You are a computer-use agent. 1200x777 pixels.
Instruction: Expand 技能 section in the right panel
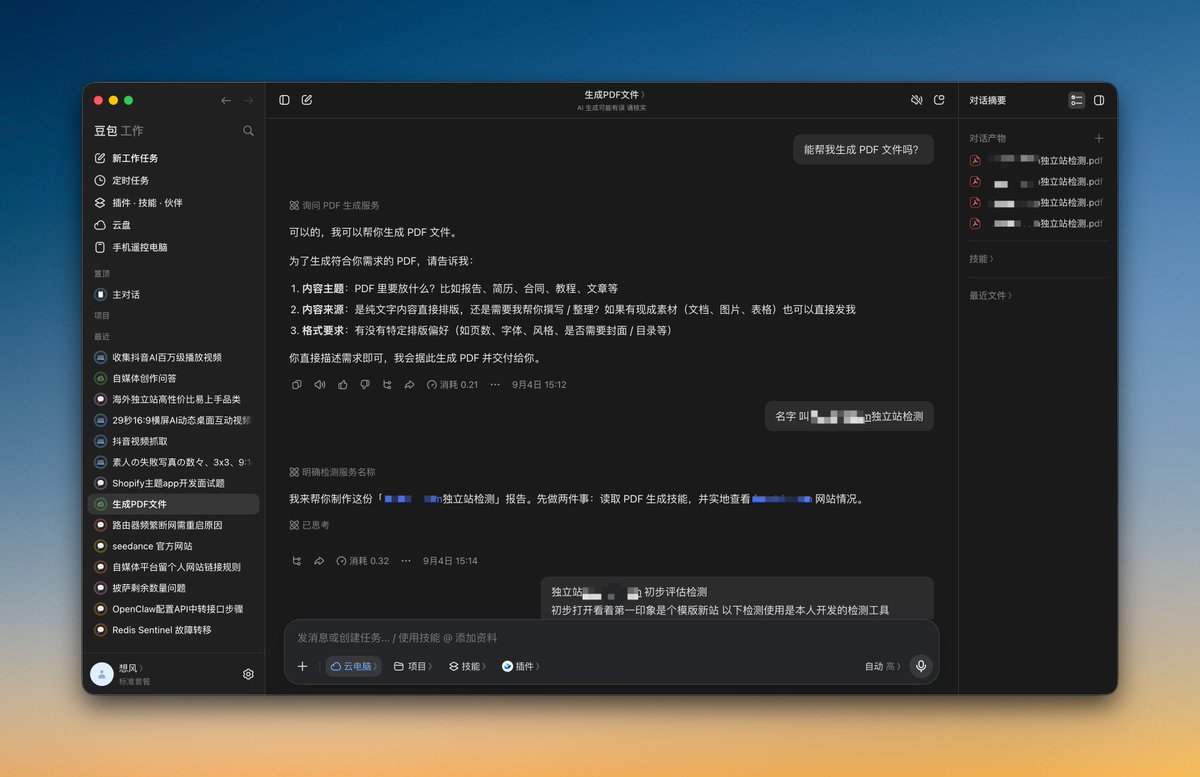point(981,259)
